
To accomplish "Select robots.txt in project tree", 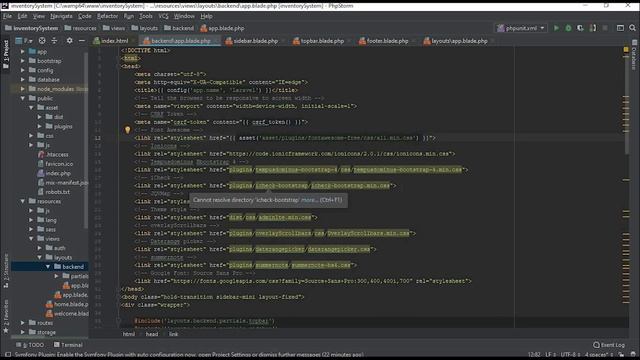I will click(54, 192).
